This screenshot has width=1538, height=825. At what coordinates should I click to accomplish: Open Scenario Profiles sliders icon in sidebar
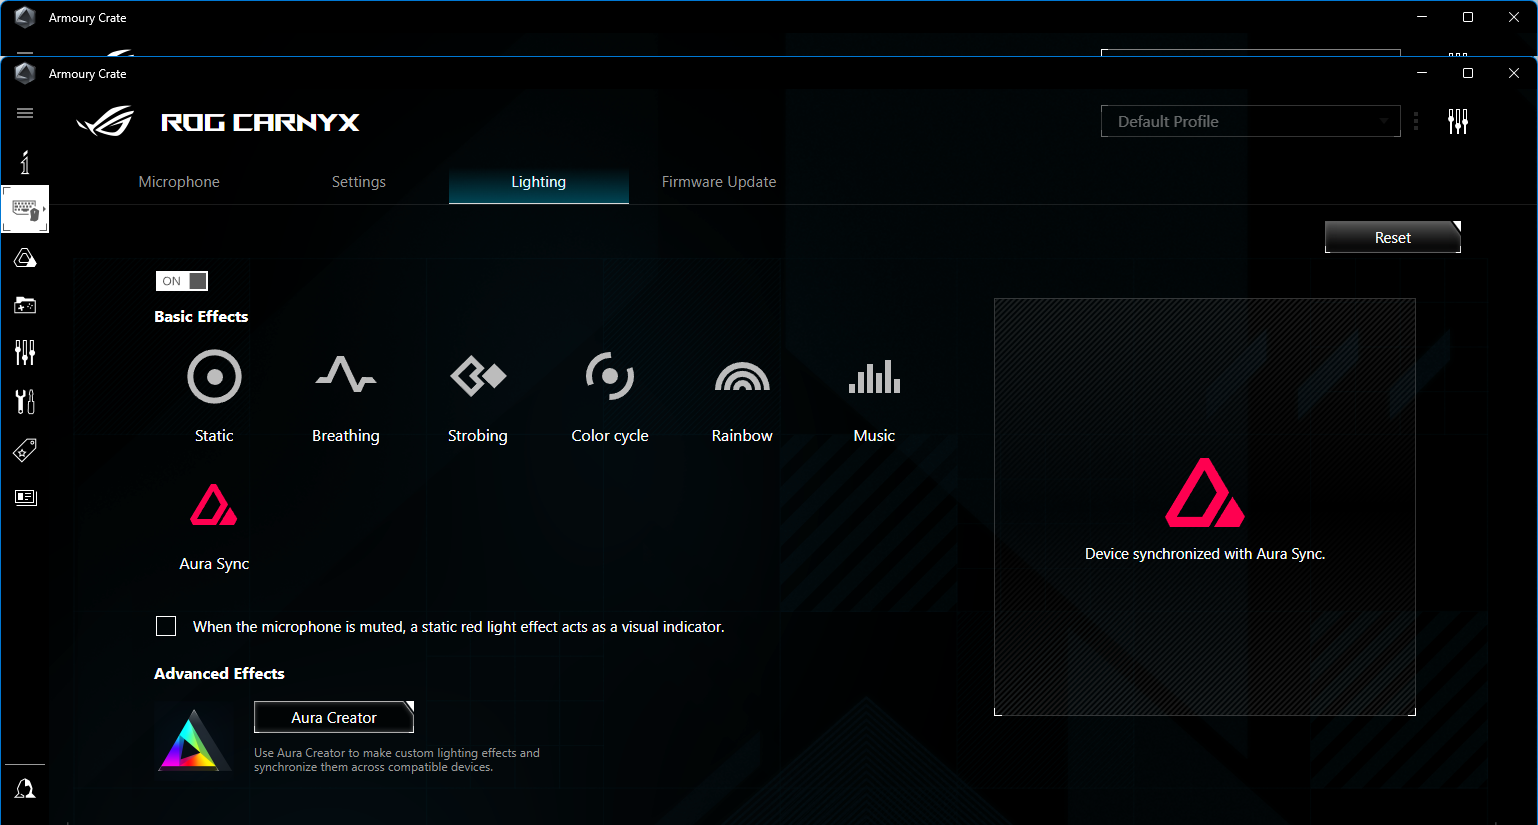coord(25,352)
